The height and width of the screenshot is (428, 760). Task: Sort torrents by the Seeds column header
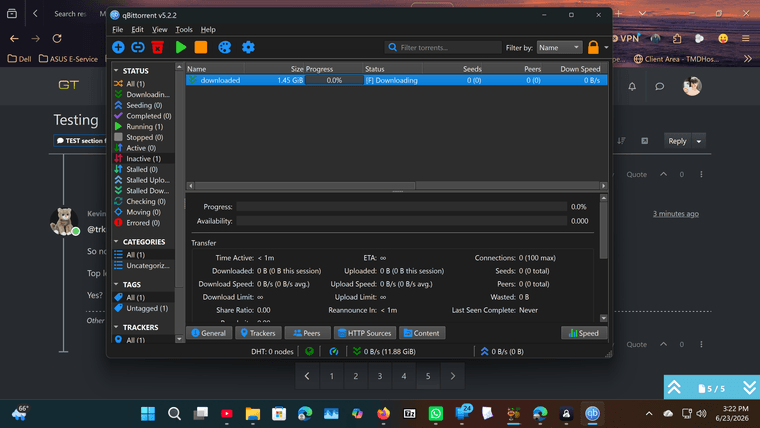pyautogui.click(x=453, y=69)
